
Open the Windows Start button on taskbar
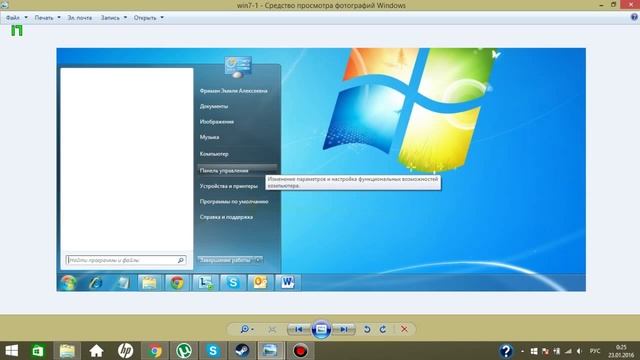11,351
